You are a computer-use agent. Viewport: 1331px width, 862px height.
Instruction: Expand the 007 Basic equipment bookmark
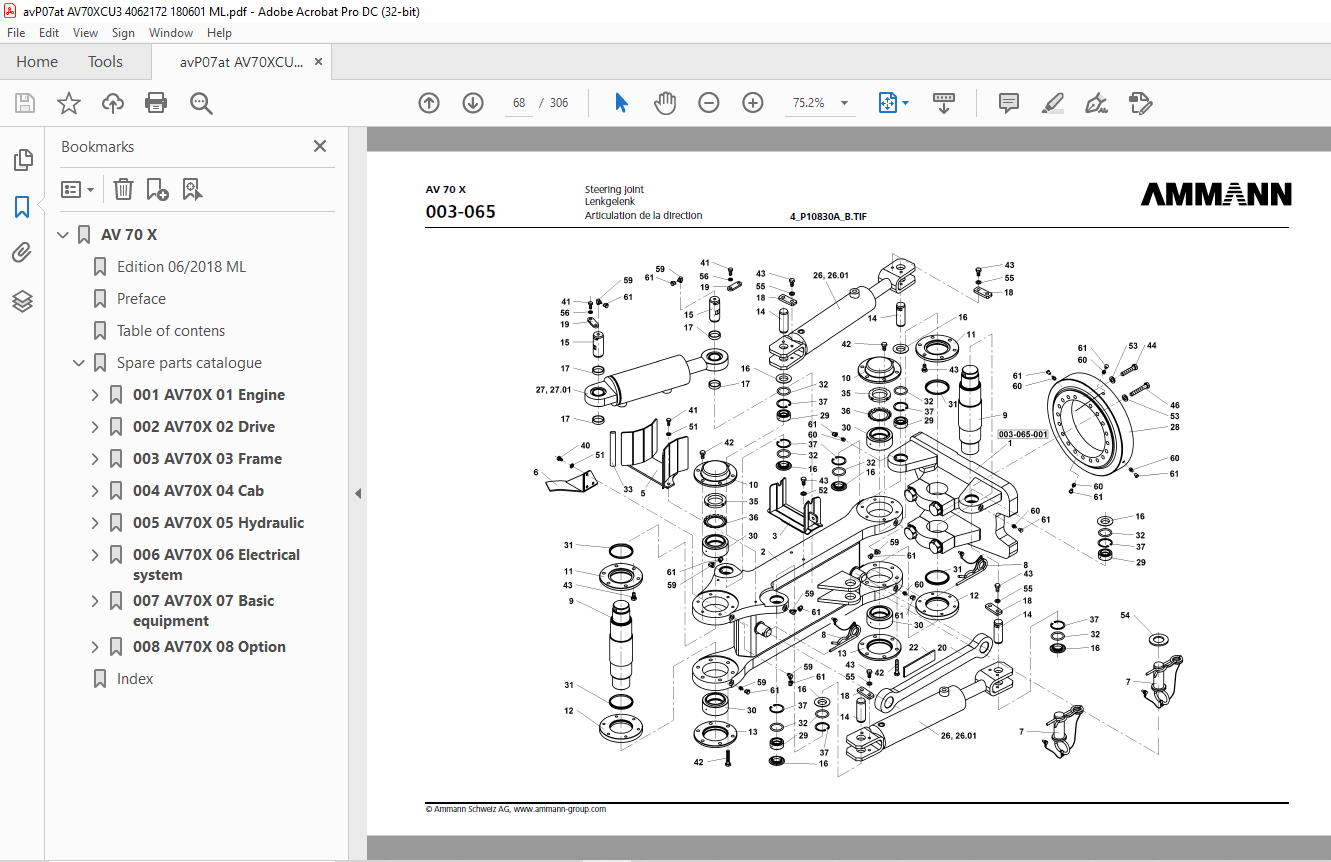coord(95,601)
